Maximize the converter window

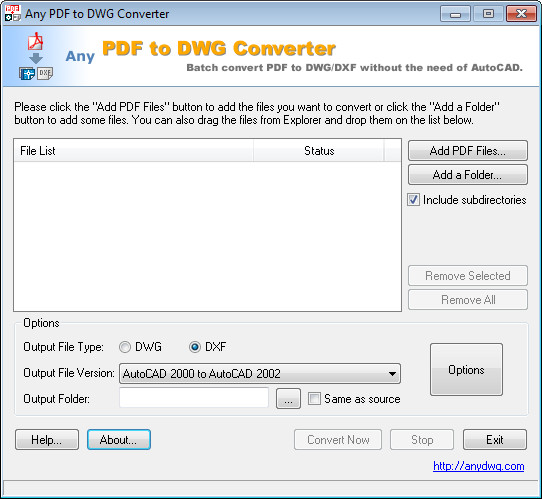pos(488,14)
